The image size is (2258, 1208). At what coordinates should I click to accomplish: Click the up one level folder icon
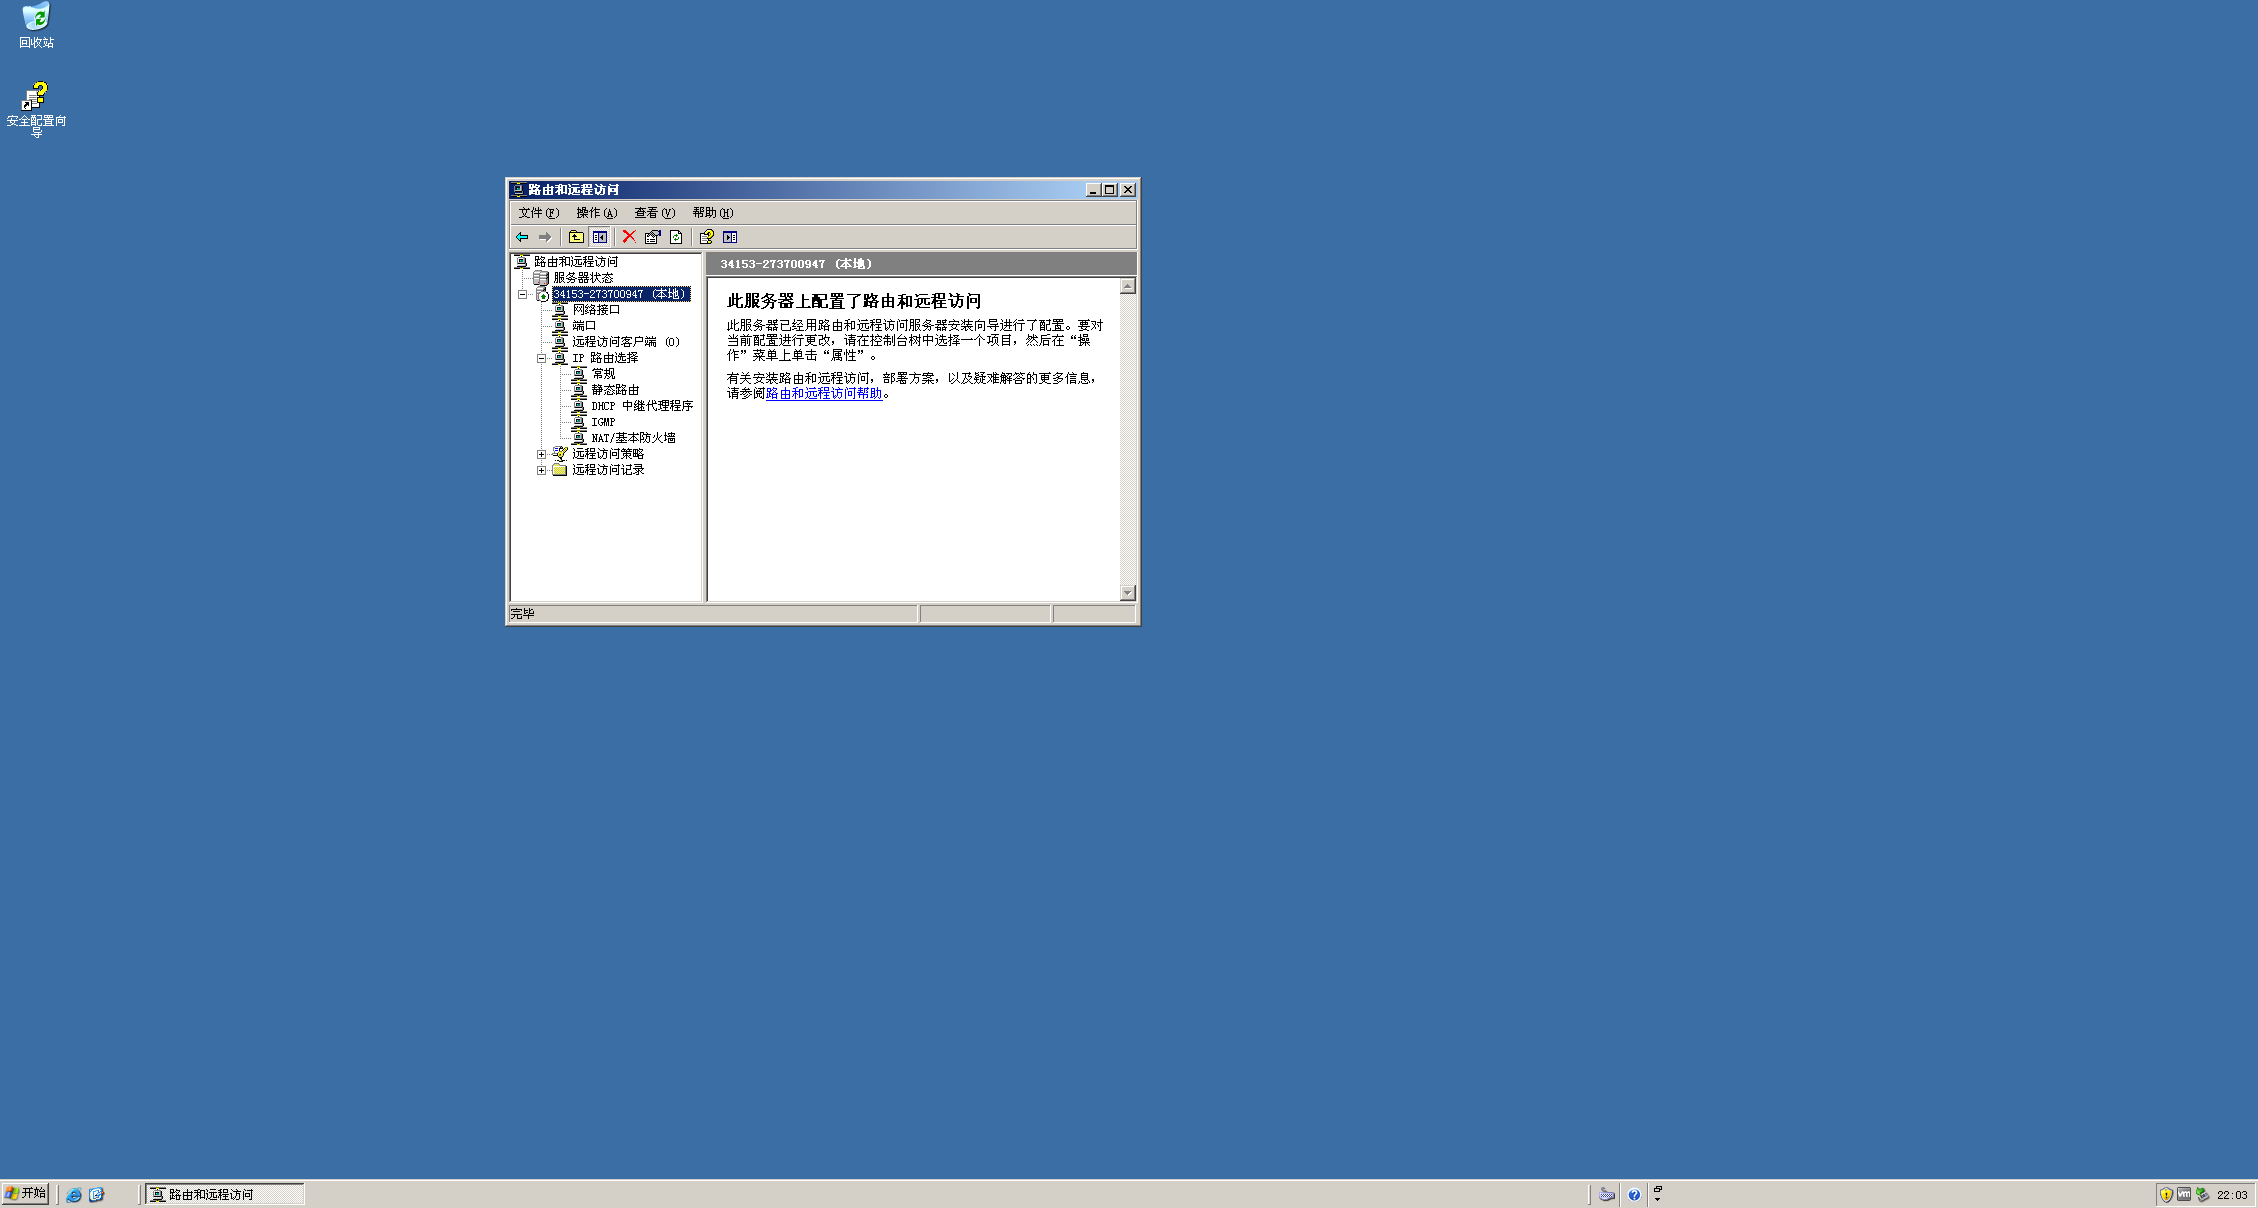pyautogui.click(x=575, y=237)
